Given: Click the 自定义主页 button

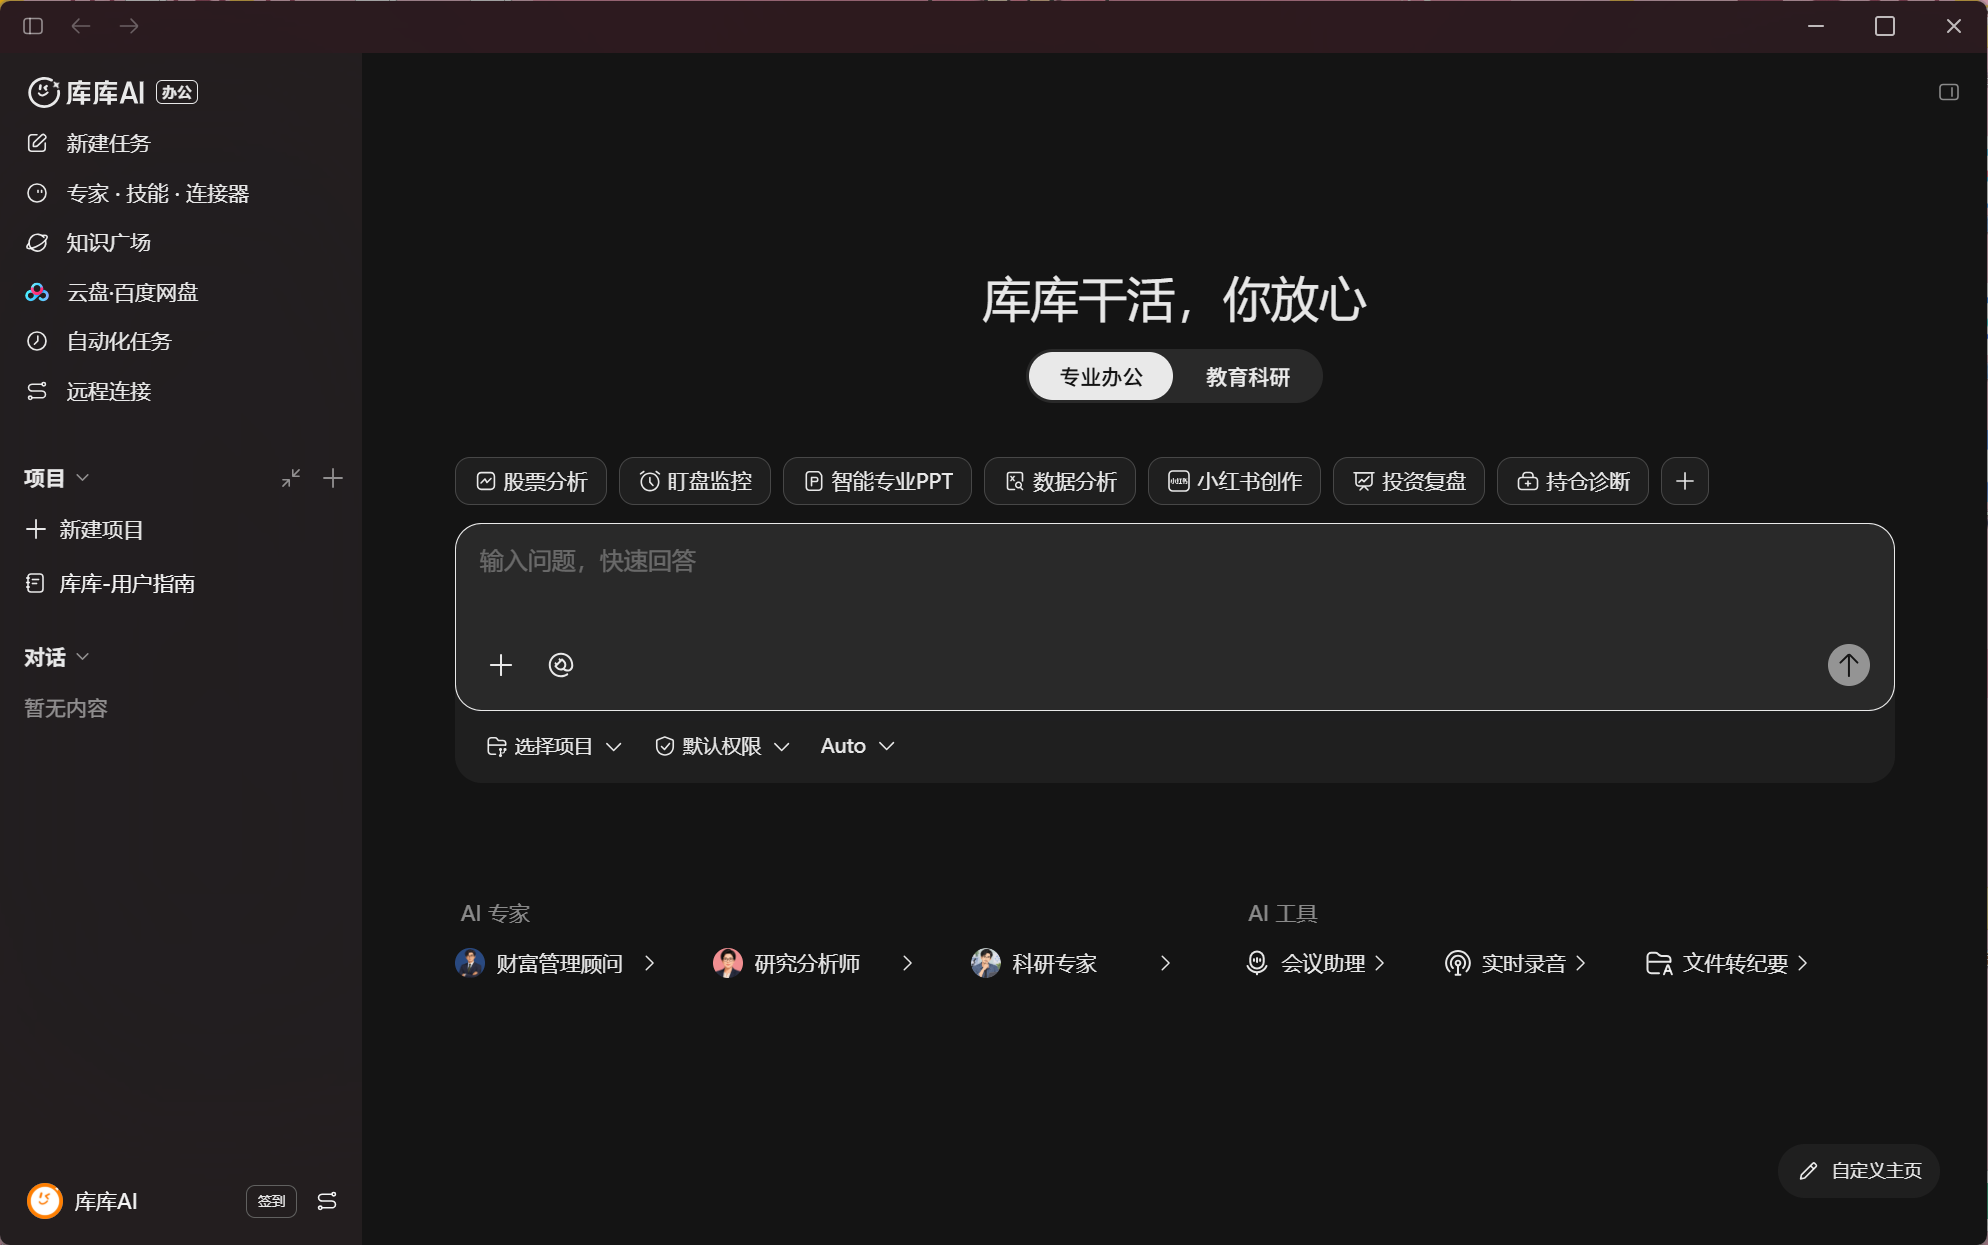Looking at the screenshot, I should (x=1859, y=1171).
